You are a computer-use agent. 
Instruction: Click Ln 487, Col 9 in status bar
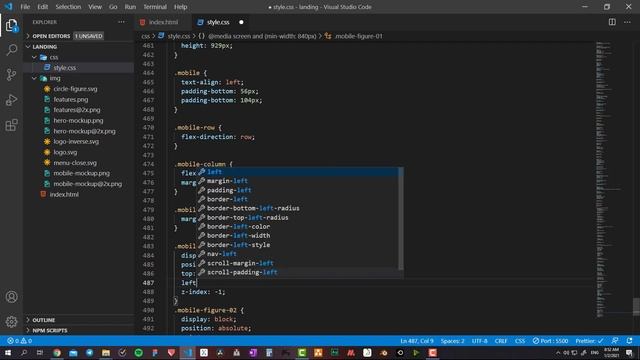[417, 341]
